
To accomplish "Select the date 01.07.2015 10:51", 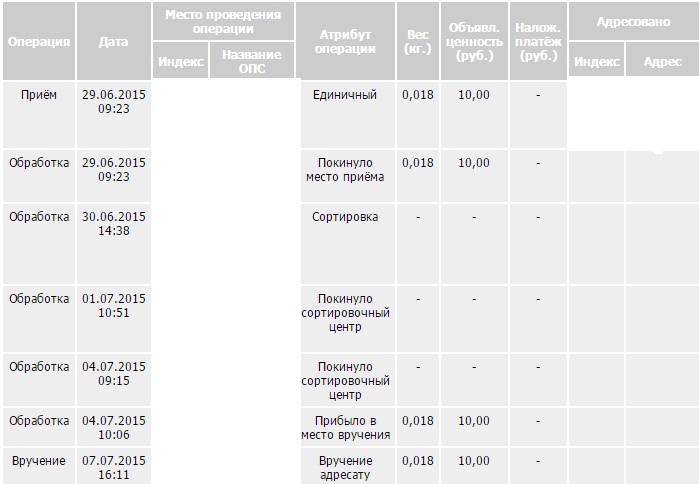I will tap(113, 306).
